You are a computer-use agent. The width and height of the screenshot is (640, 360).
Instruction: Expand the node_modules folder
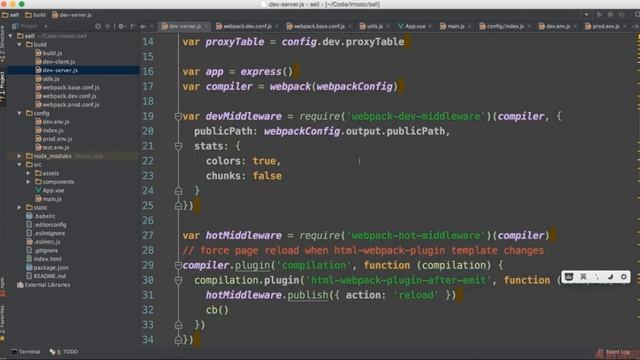pos(19,156)
